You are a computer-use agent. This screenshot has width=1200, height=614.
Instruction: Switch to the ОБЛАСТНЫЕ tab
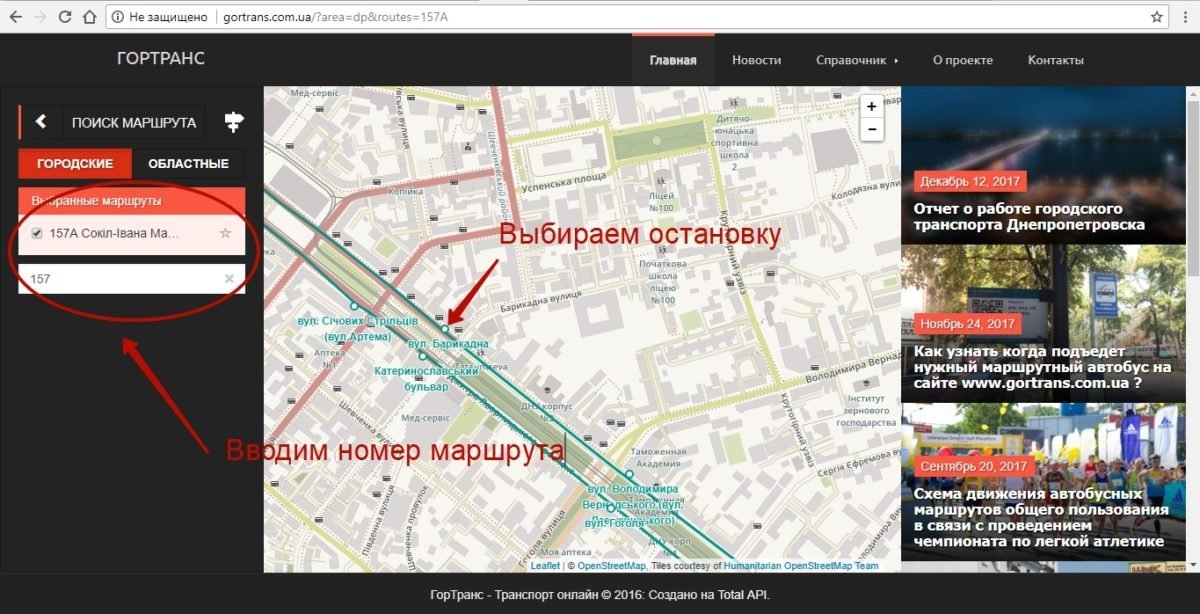189,163
